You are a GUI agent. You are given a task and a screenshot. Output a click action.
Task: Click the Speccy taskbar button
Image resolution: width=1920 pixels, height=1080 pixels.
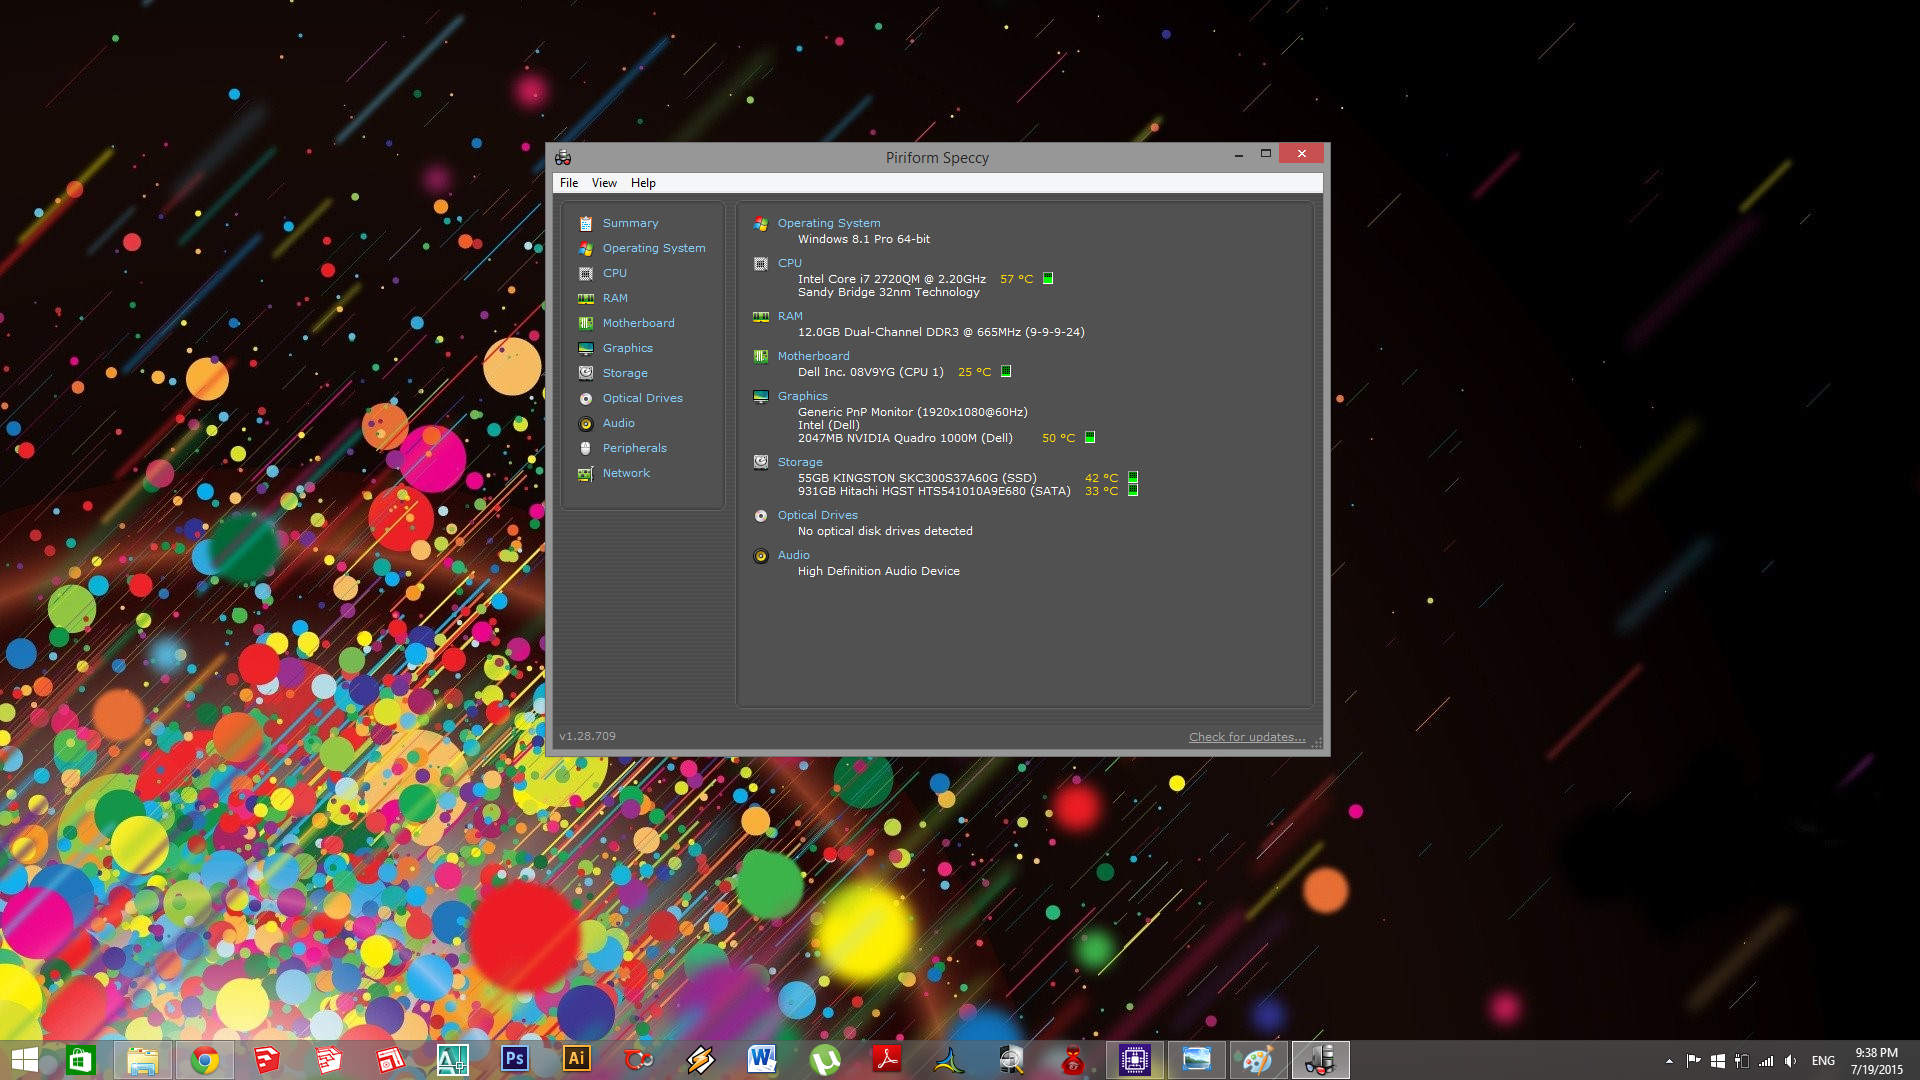1320,1060
